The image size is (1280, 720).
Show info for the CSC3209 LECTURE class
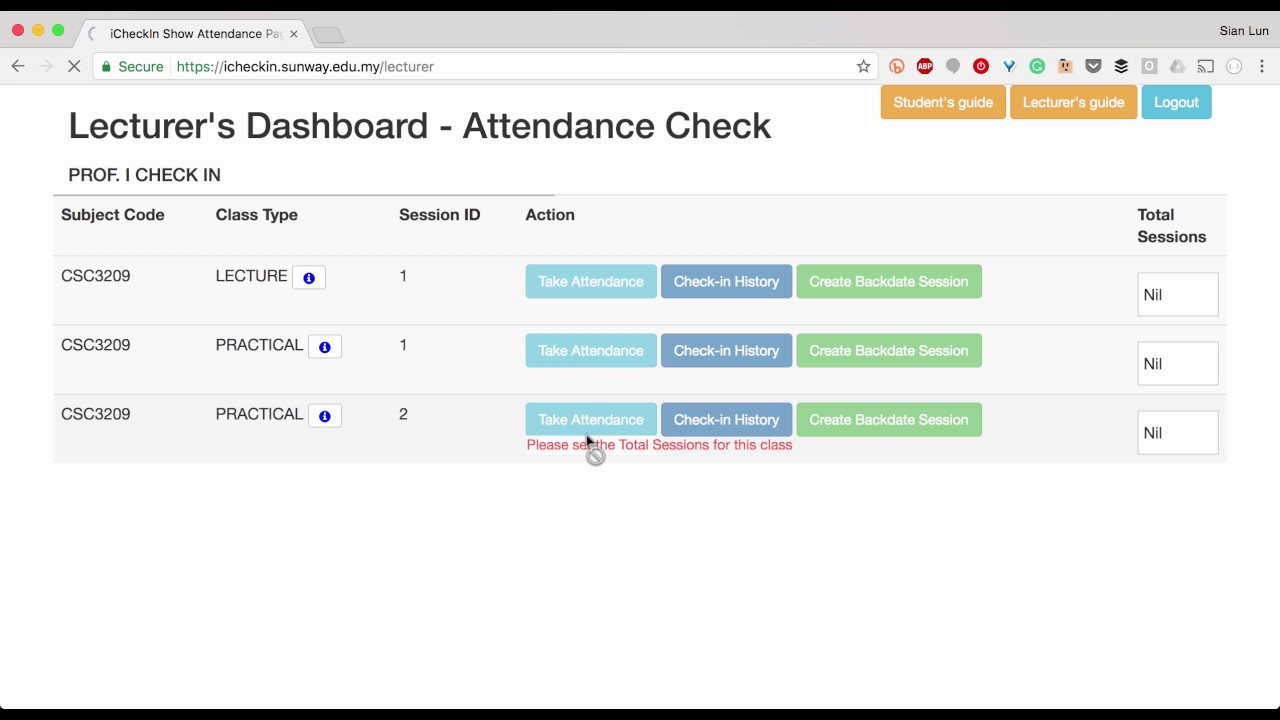(x=309, y=278)
